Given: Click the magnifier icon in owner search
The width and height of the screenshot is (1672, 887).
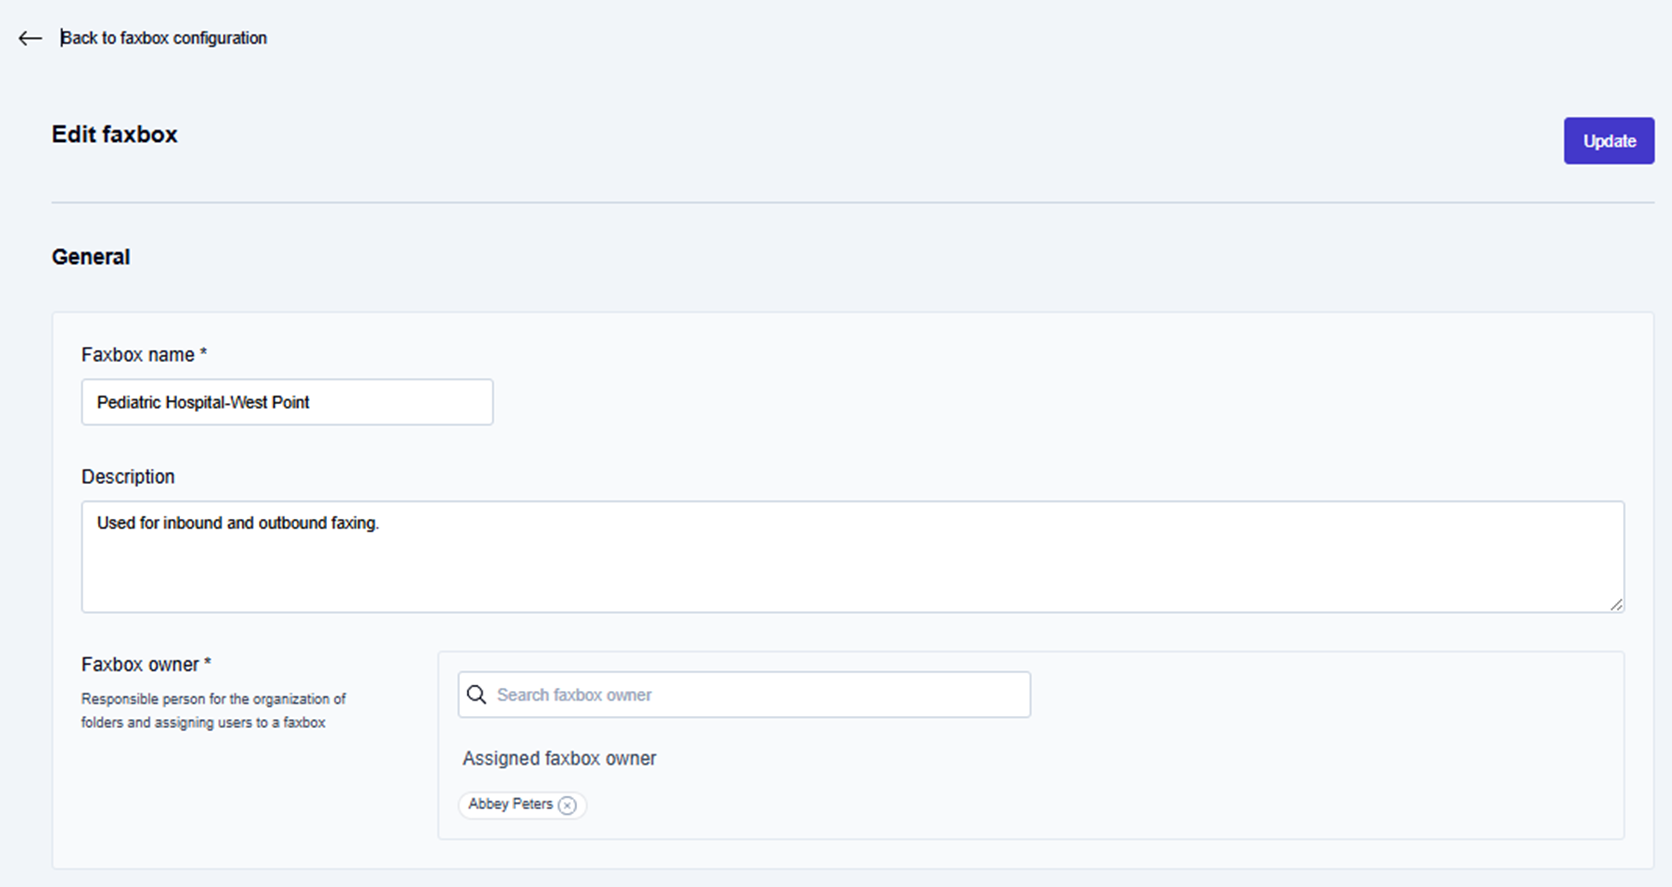Looking at the screenshot, I should coord(477,695).
